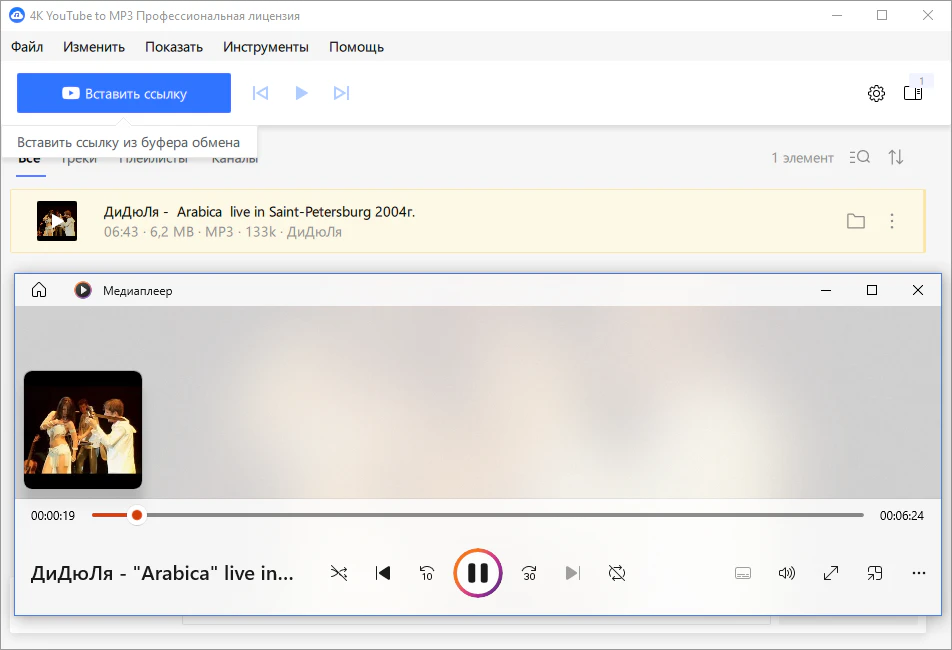Toggle repeat mode in Медиаплеер
Image resolution: width=952 pixels, height=650 pixels.
click(617, 573)
